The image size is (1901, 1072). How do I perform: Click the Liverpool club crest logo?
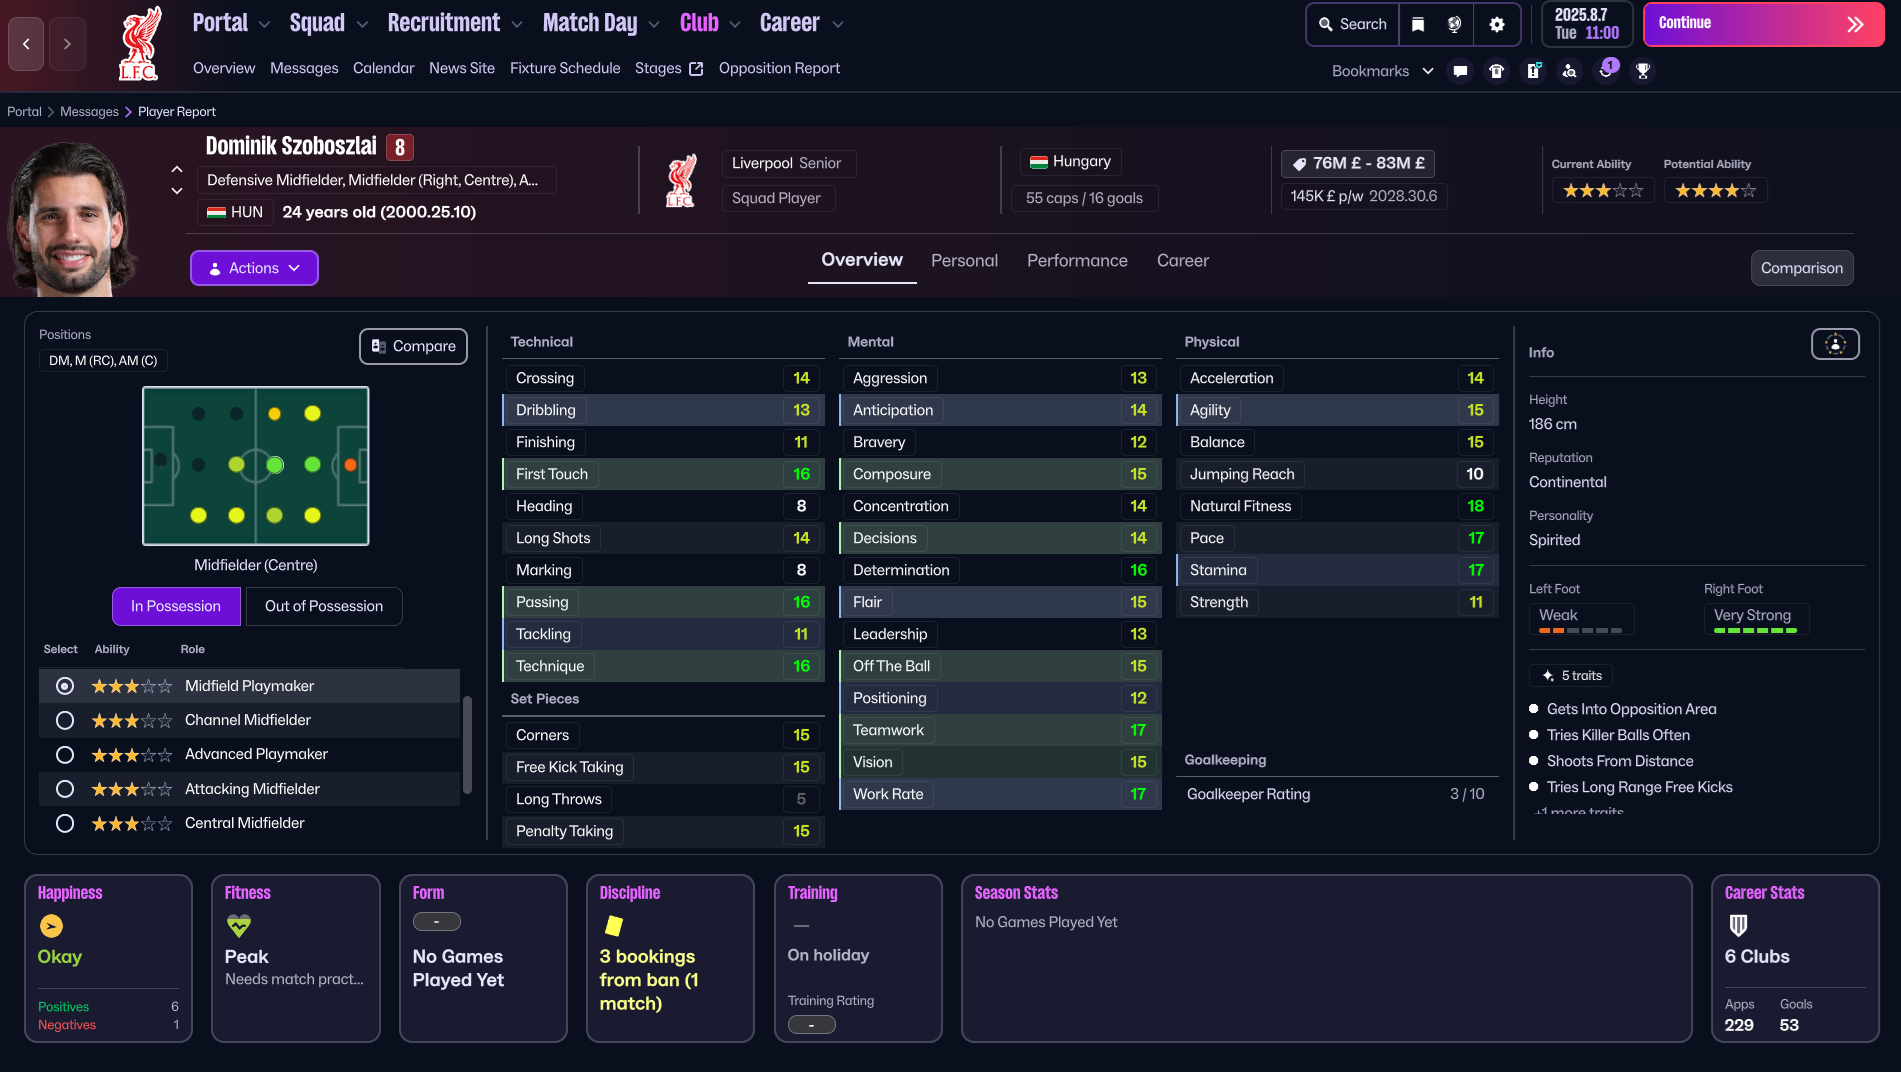pos(138,44)
